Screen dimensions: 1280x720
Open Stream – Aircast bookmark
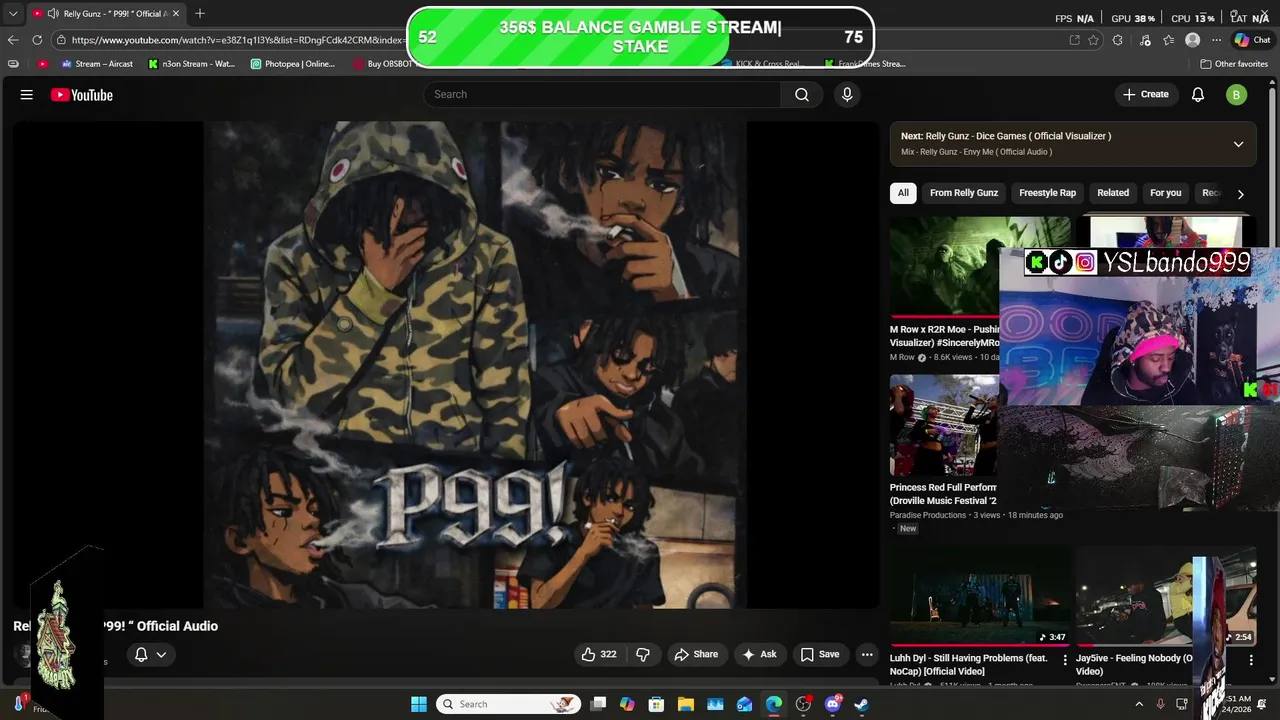(97, 63)
